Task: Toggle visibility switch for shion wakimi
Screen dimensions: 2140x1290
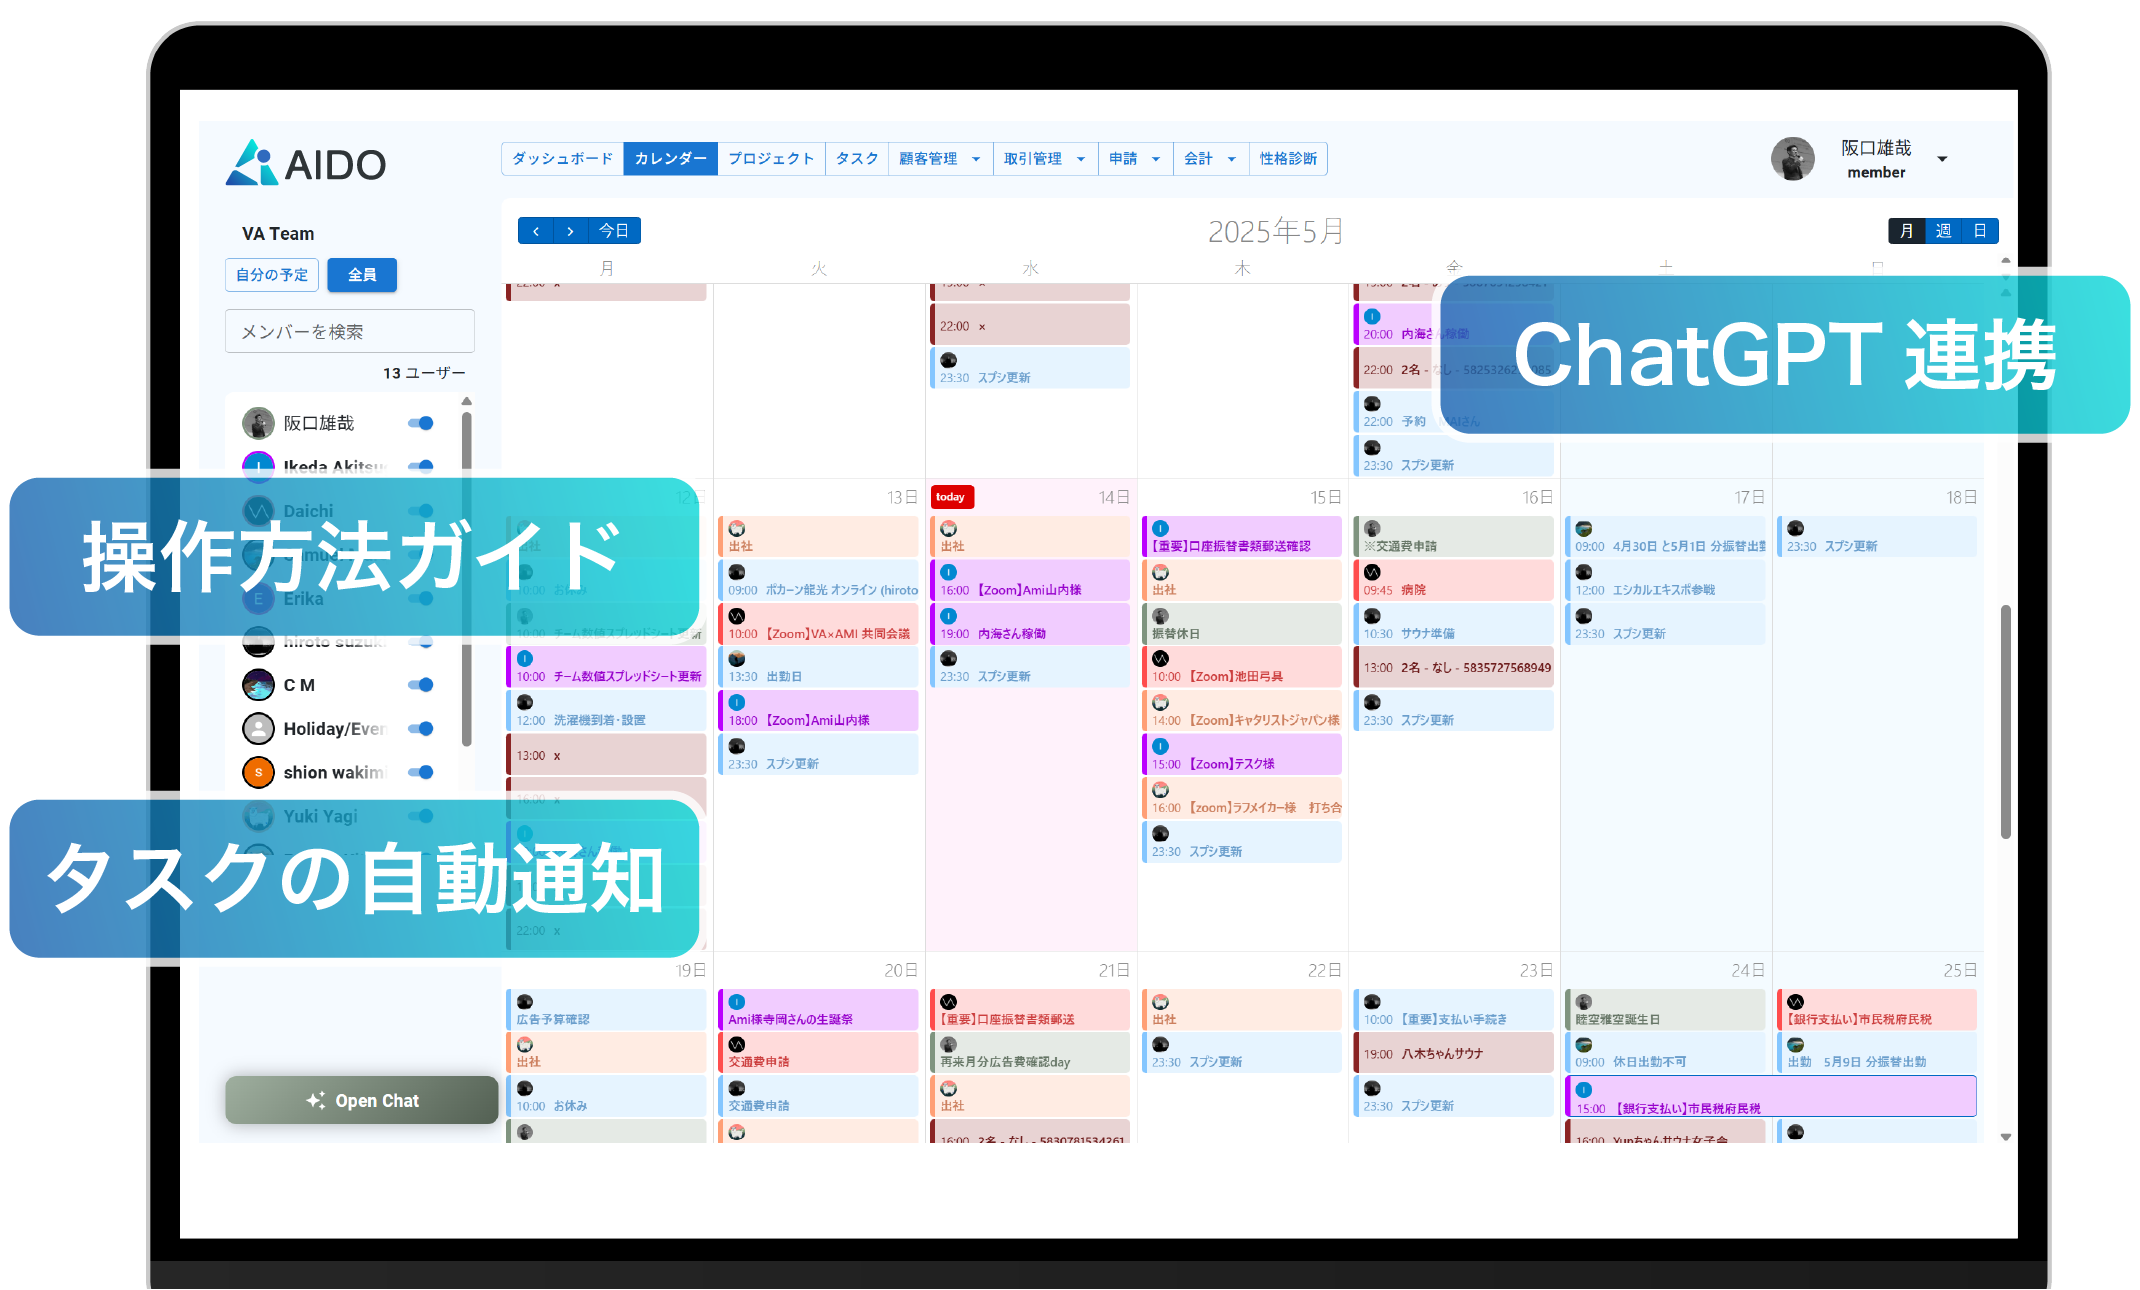Action: (x=421, y=772)
